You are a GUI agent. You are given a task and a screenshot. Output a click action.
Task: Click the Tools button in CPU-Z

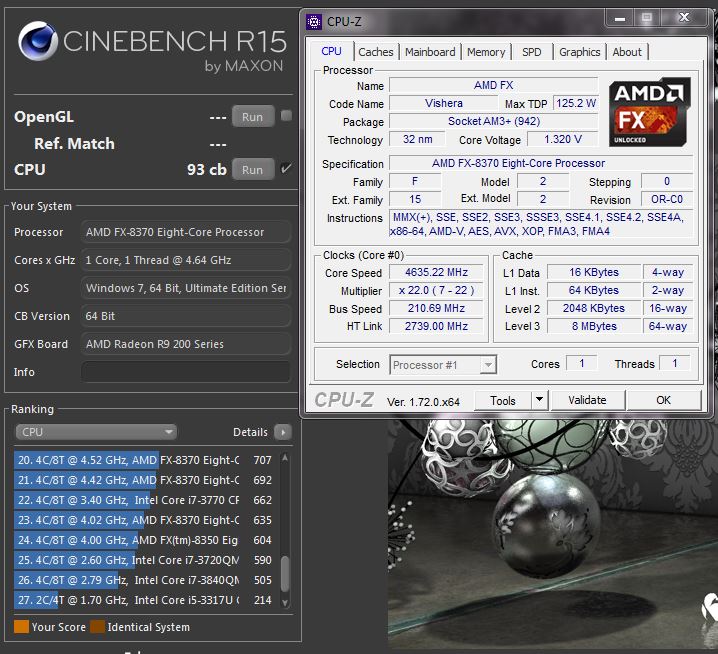[503, 401]
